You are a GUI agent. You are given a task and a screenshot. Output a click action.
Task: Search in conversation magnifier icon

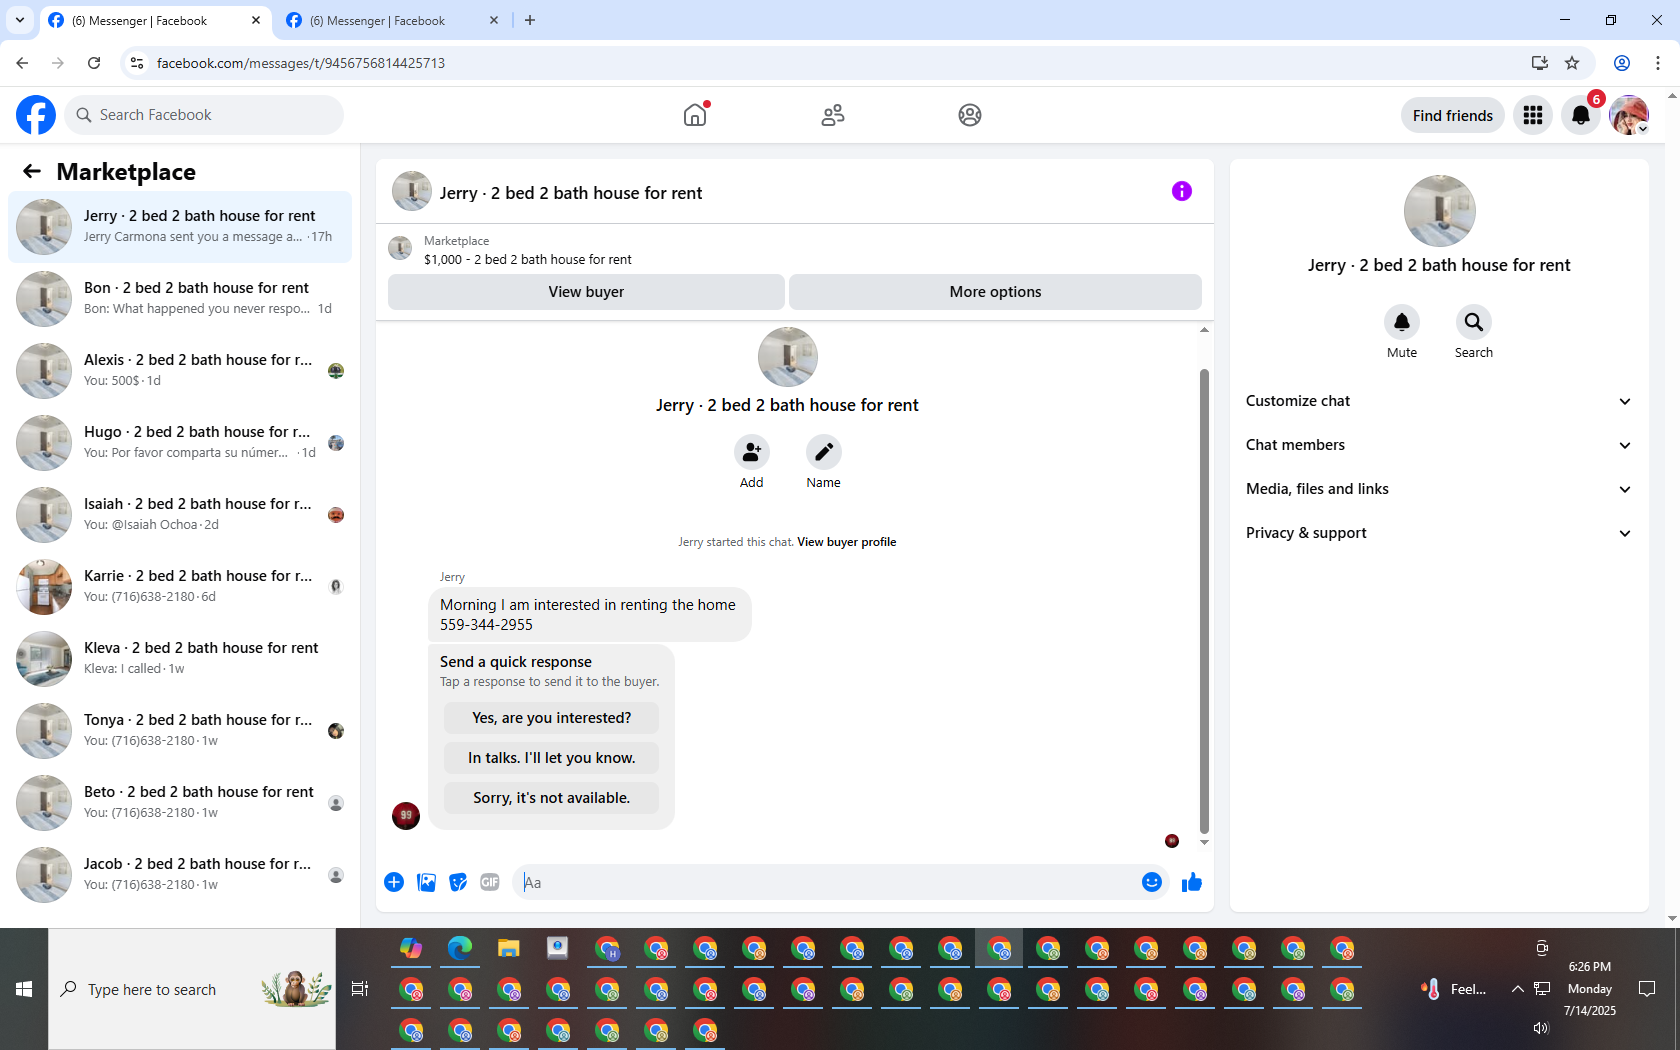click(x=1474, y=322)
